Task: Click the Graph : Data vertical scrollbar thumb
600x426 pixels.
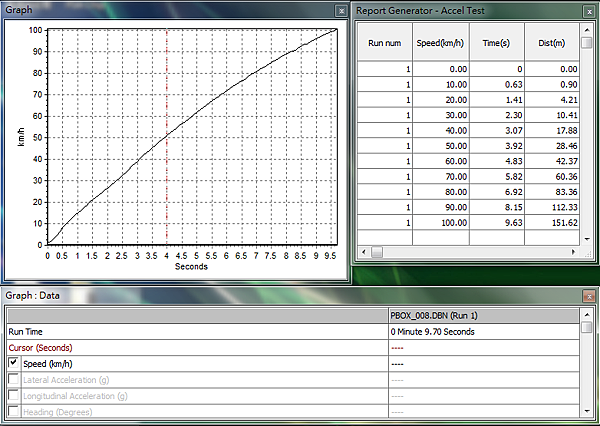Action: pos(587,327)
